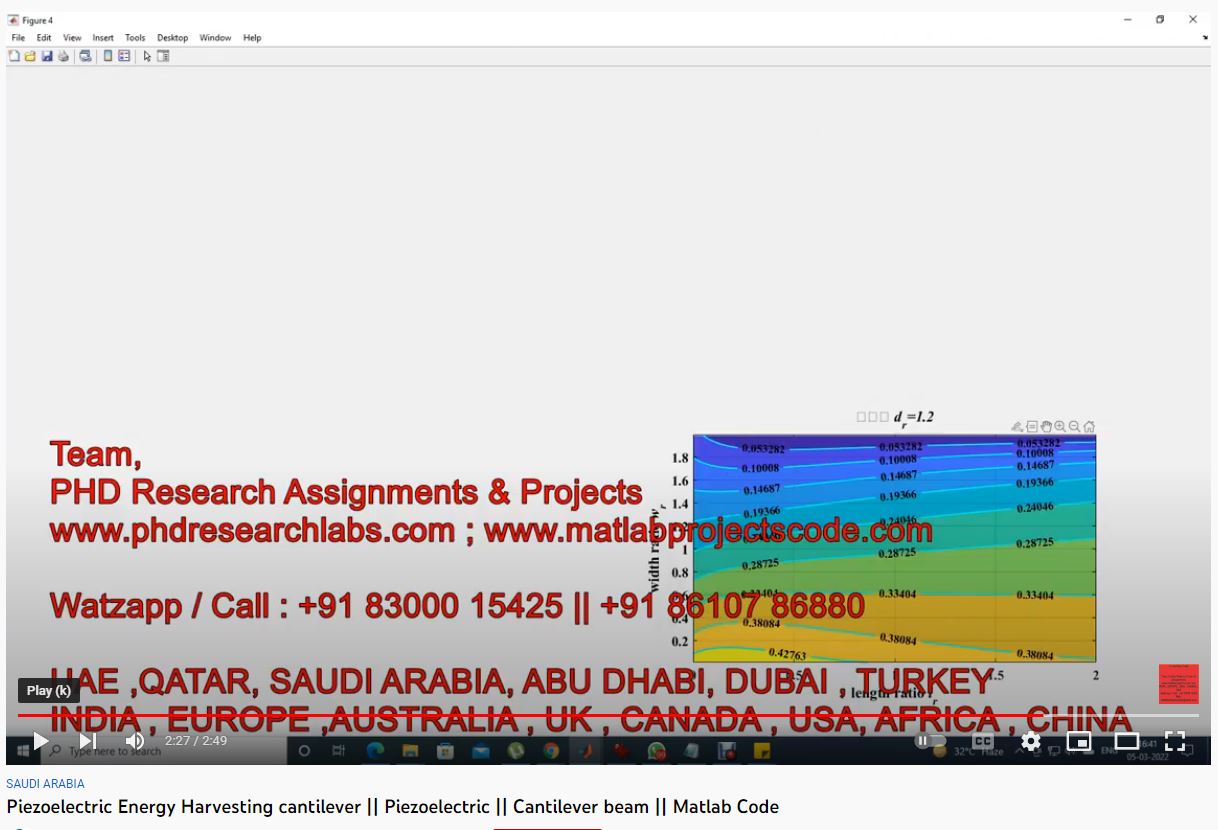Click the Save Figure toolbar icon
Screen dimensions: 1218x830
coord(47,56)
